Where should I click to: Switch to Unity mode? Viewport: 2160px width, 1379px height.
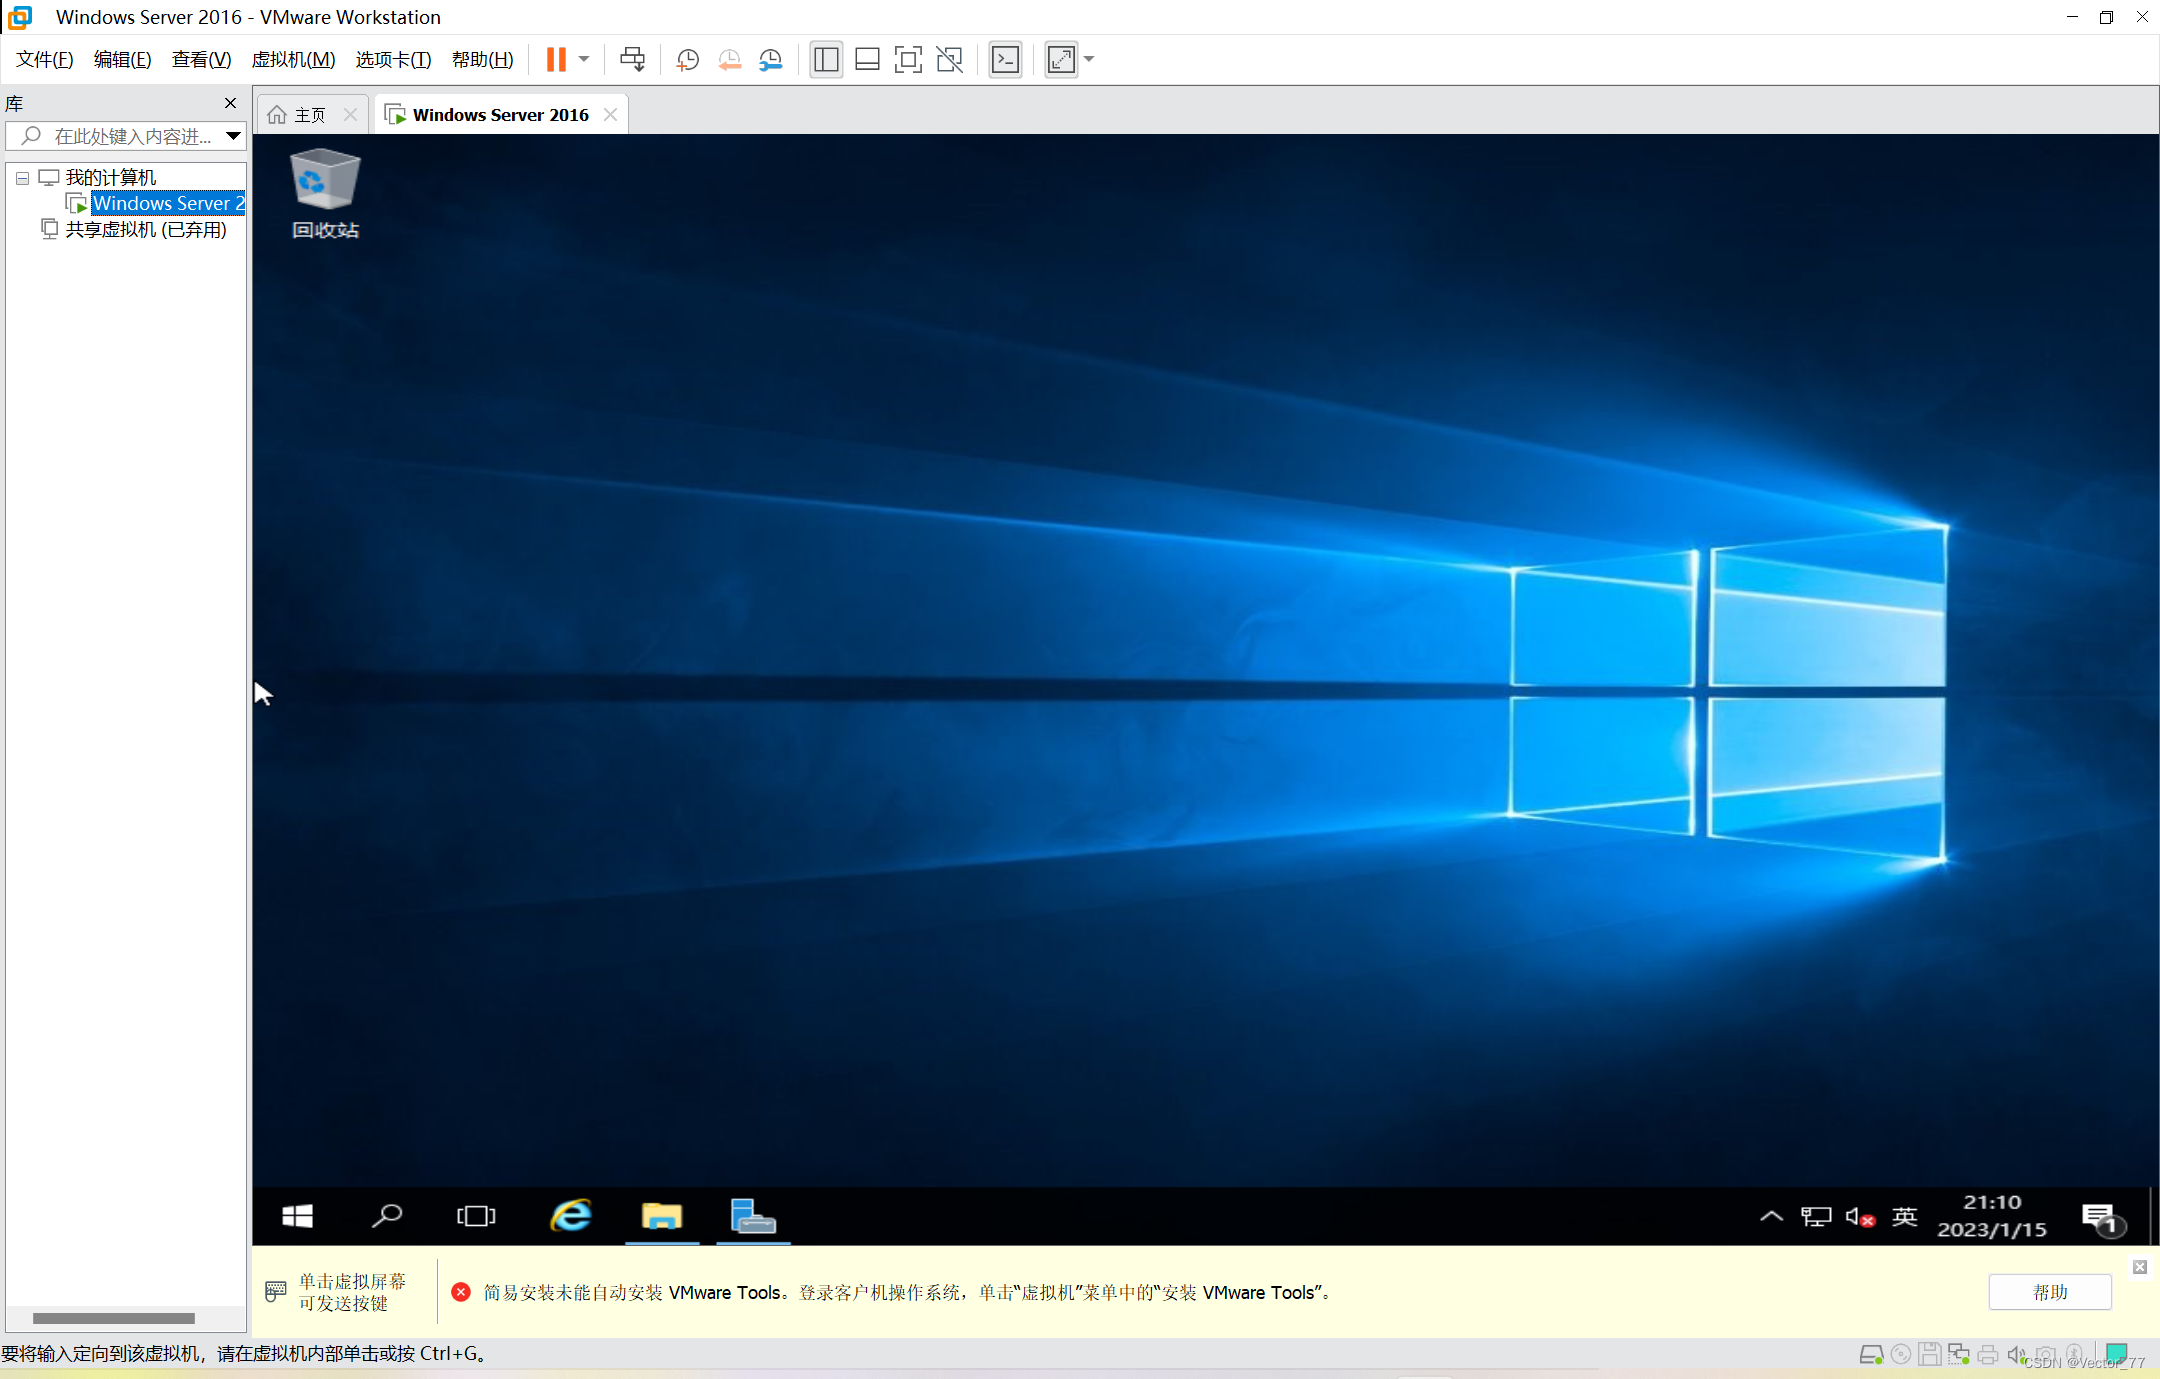click(x=949, y=60)
